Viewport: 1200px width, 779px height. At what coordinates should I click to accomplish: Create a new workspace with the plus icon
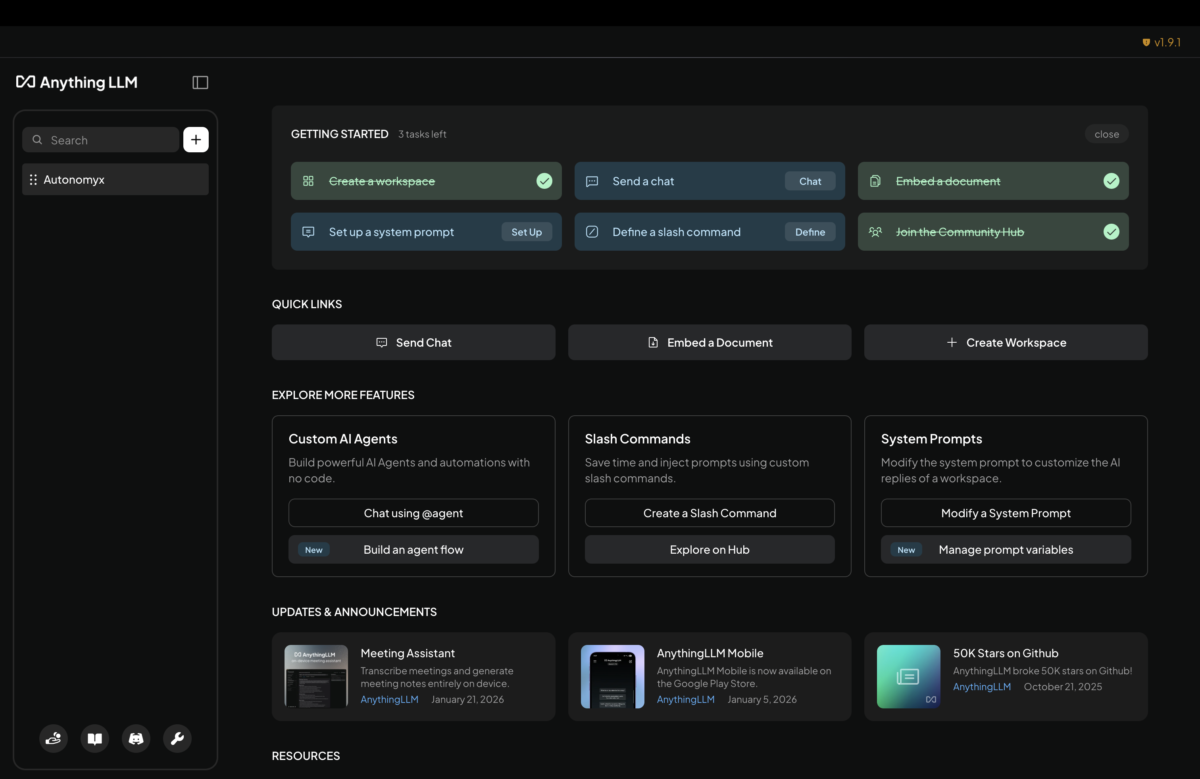tap(195, 139)
